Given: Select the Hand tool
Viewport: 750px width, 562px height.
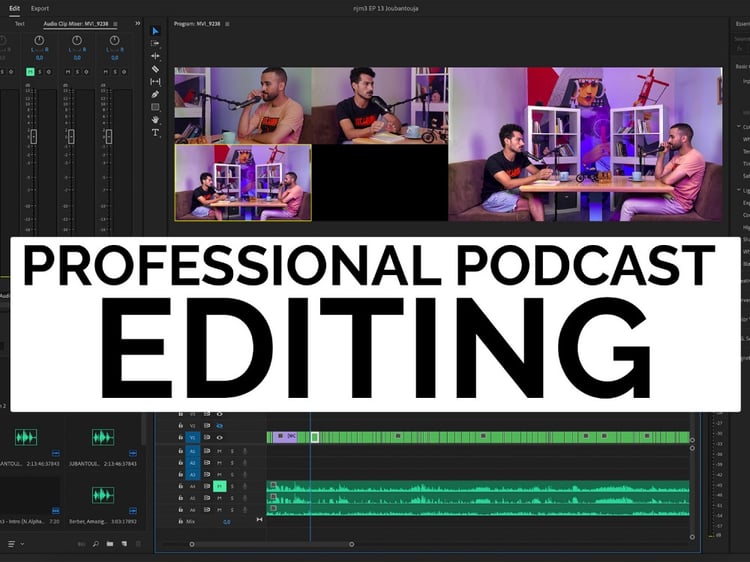Looking at the screenshot, I should [155, 120].
